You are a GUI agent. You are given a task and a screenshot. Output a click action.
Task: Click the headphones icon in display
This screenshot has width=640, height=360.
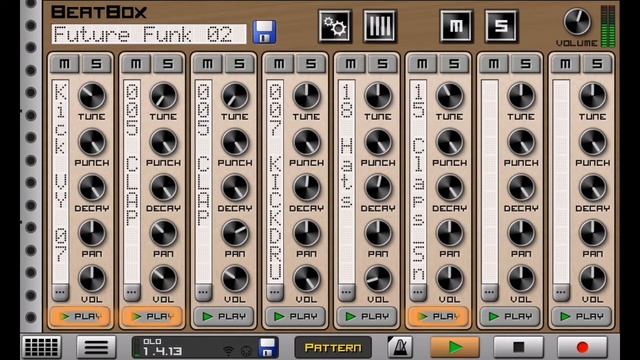click(x=247, y=351)
